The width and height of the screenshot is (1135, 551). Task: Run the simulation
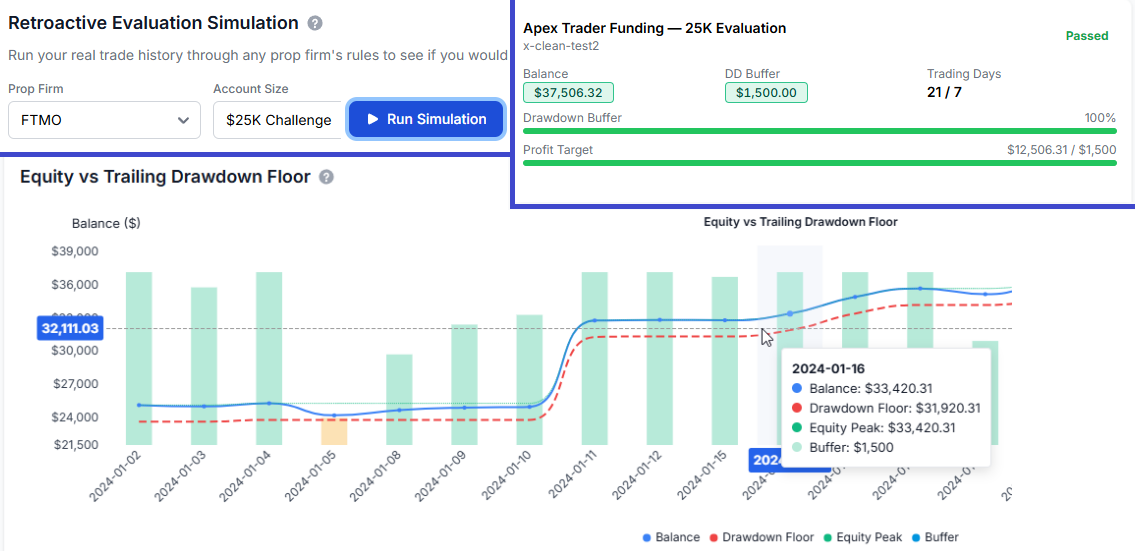(x=426, y=119)
